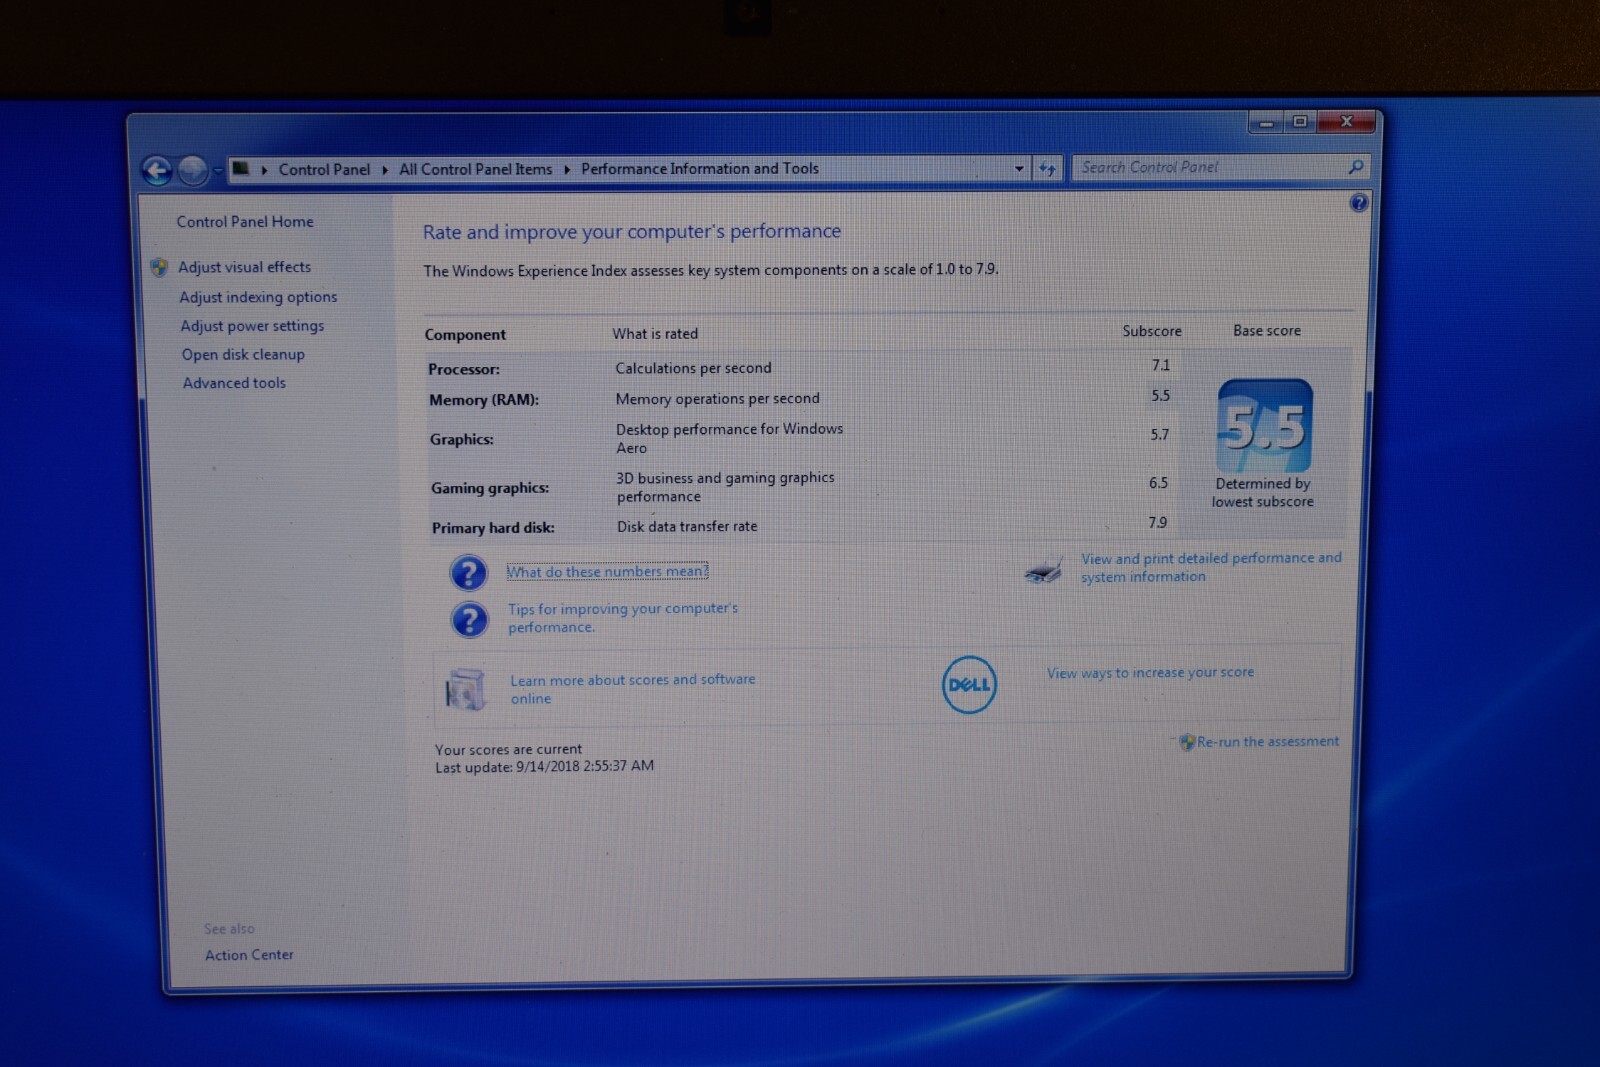Click printer icon beside detailed performance link
This screenshot has width=1600, height=1067.
coord(1043,571)
